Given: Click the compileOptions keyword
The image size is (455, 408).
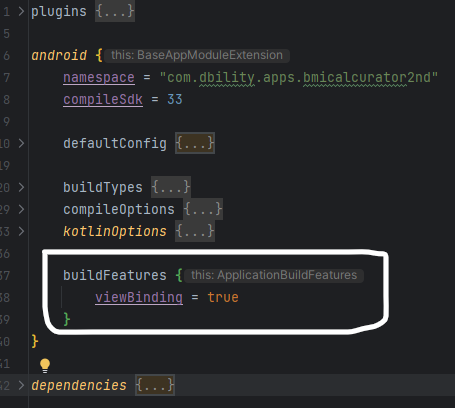Looking at the screenshot, I should pos(119,209).
